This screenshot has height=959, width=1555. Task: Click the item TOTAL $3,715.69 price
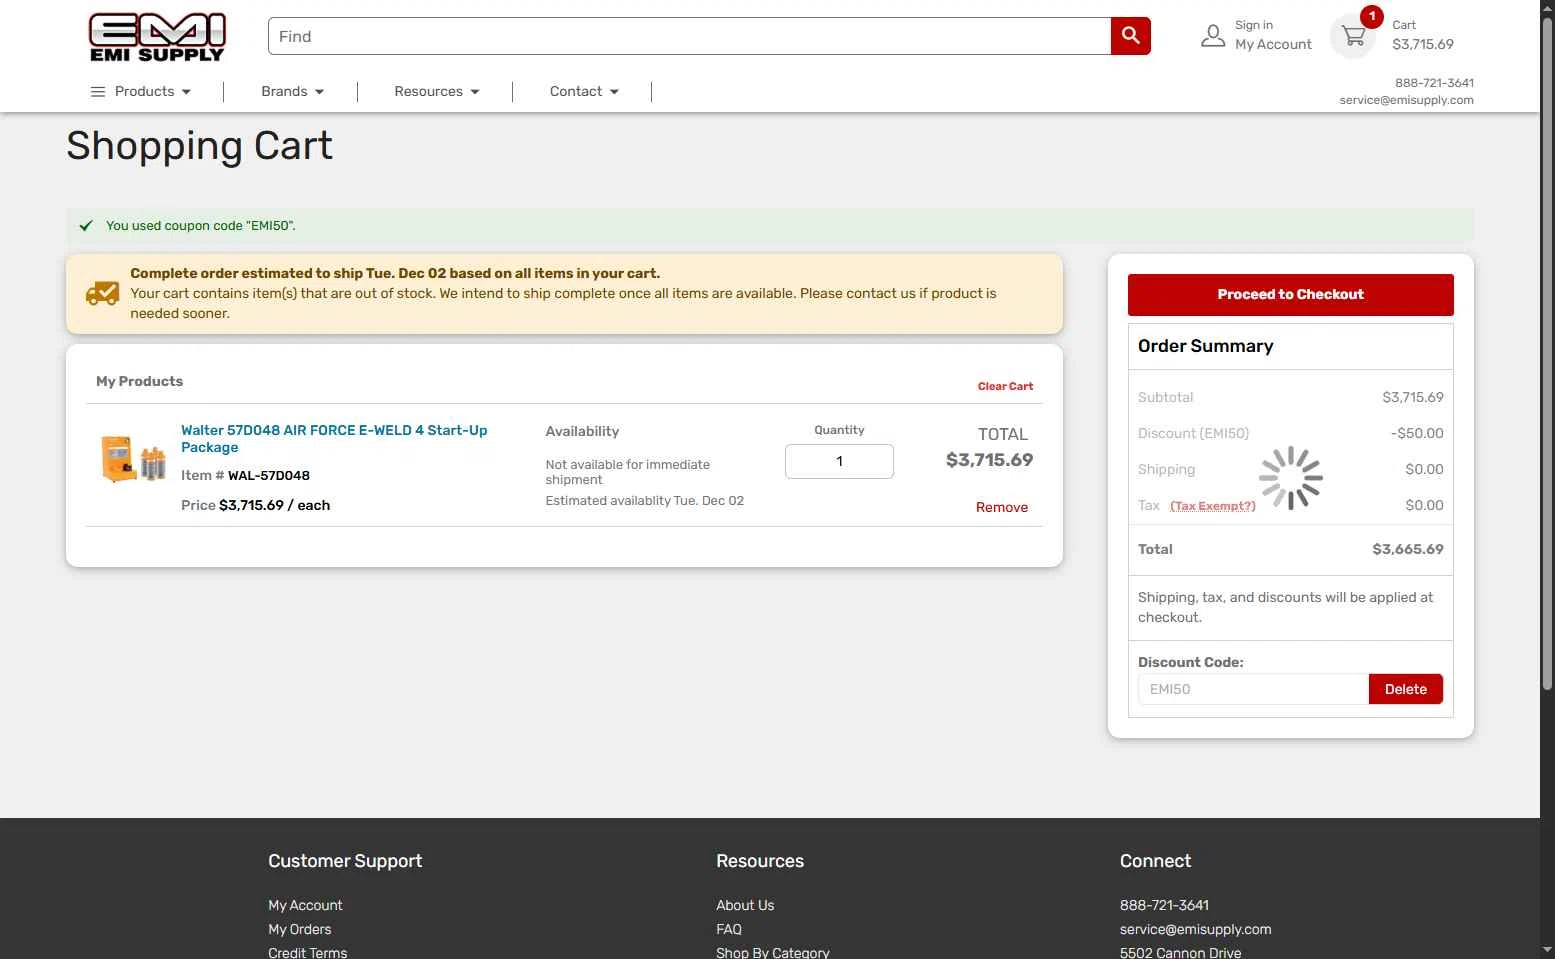tap(989, 460)
